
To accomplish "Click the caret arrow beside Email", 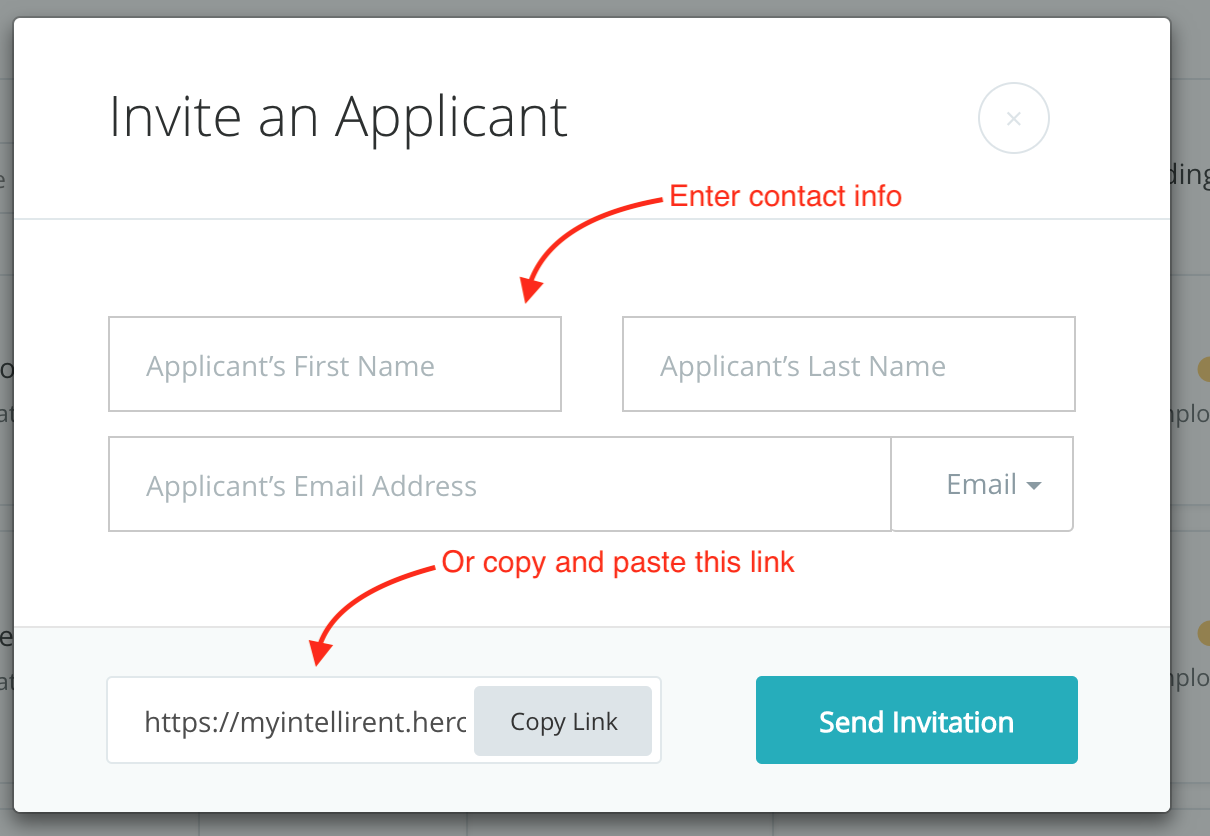I will [x=1034, y=486].
